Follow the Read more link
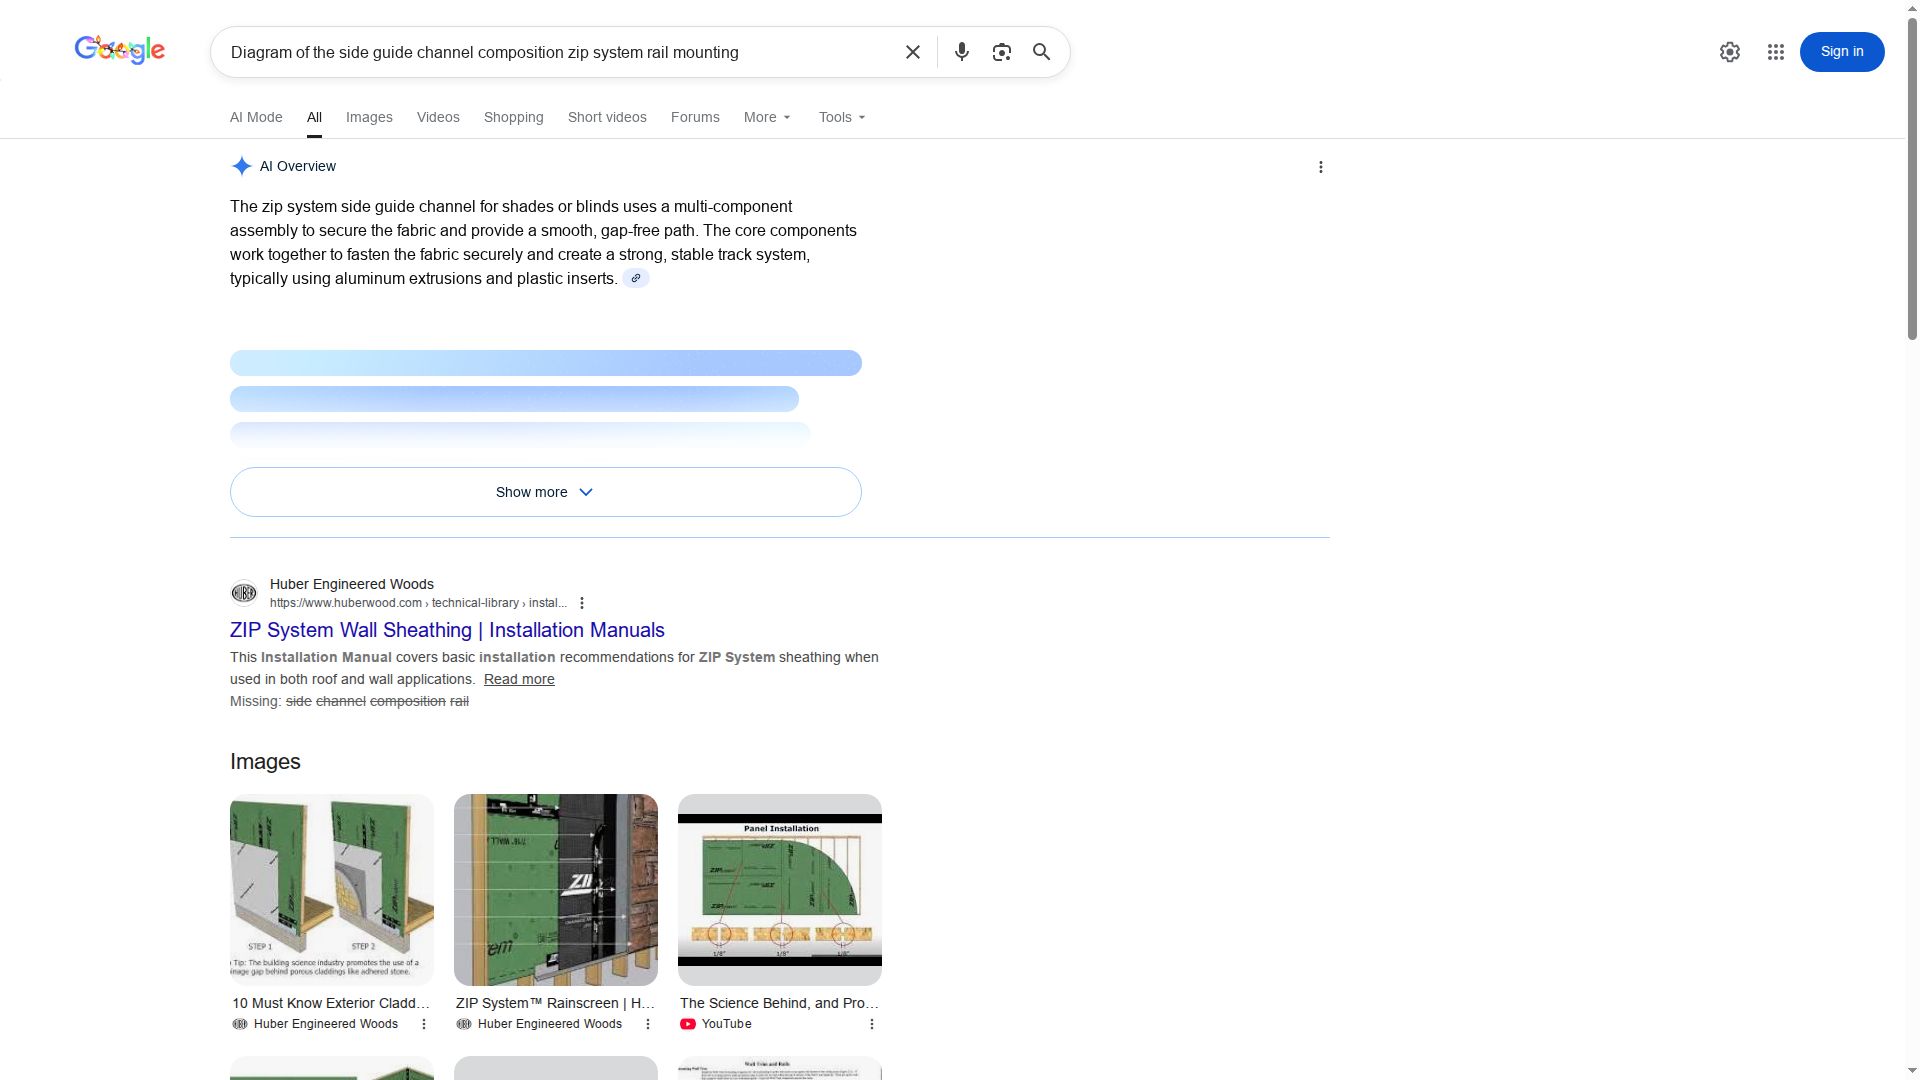Image resolution: width=1920 pixels, height=1080 pixels. click(x=519, y=679)
